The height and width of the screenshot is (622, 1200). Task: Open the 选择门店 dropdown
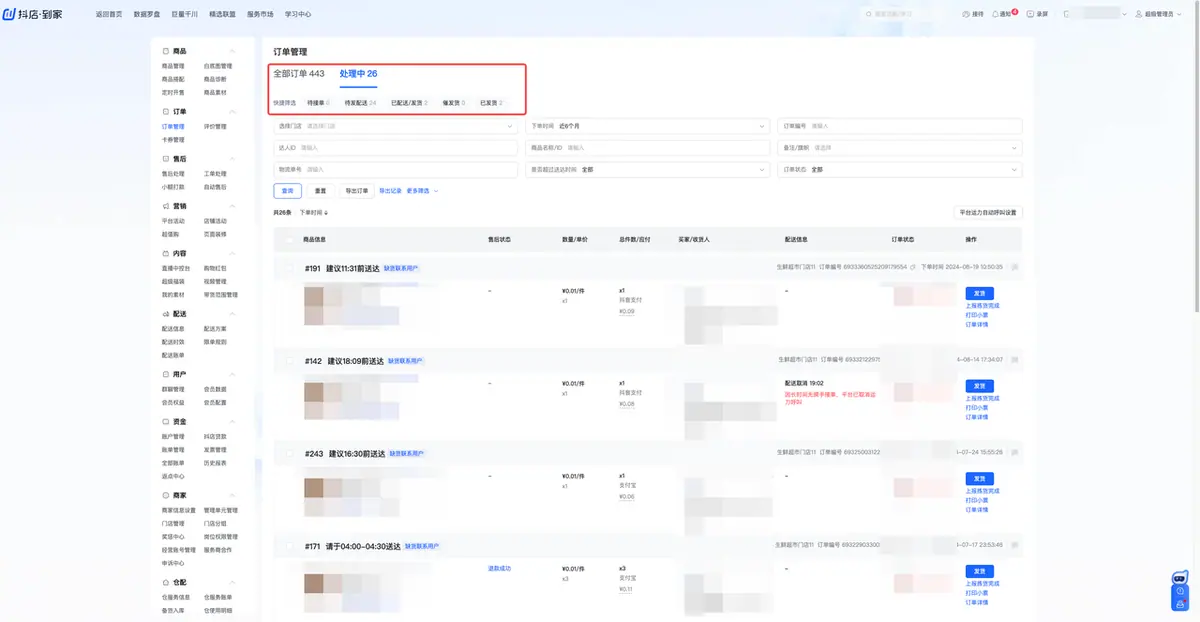pyautogui.click(x=396, y=126)
